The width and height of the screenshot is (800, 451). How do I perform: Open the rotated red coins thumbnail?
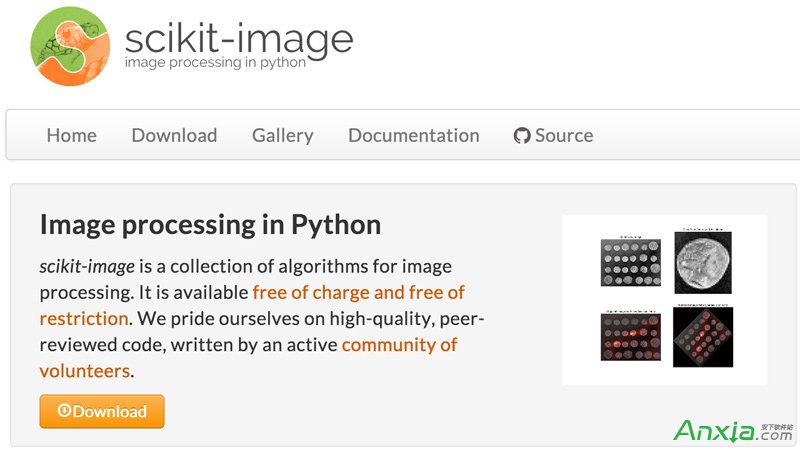(703, 337)
